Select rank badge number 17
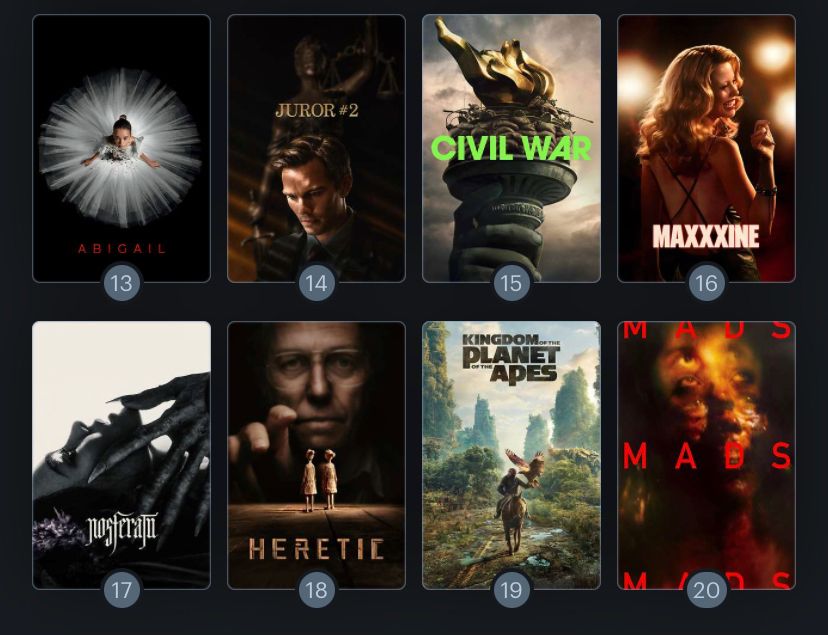Image resolution: width=828 pixels, height=635 pixels. click(121, 590)
